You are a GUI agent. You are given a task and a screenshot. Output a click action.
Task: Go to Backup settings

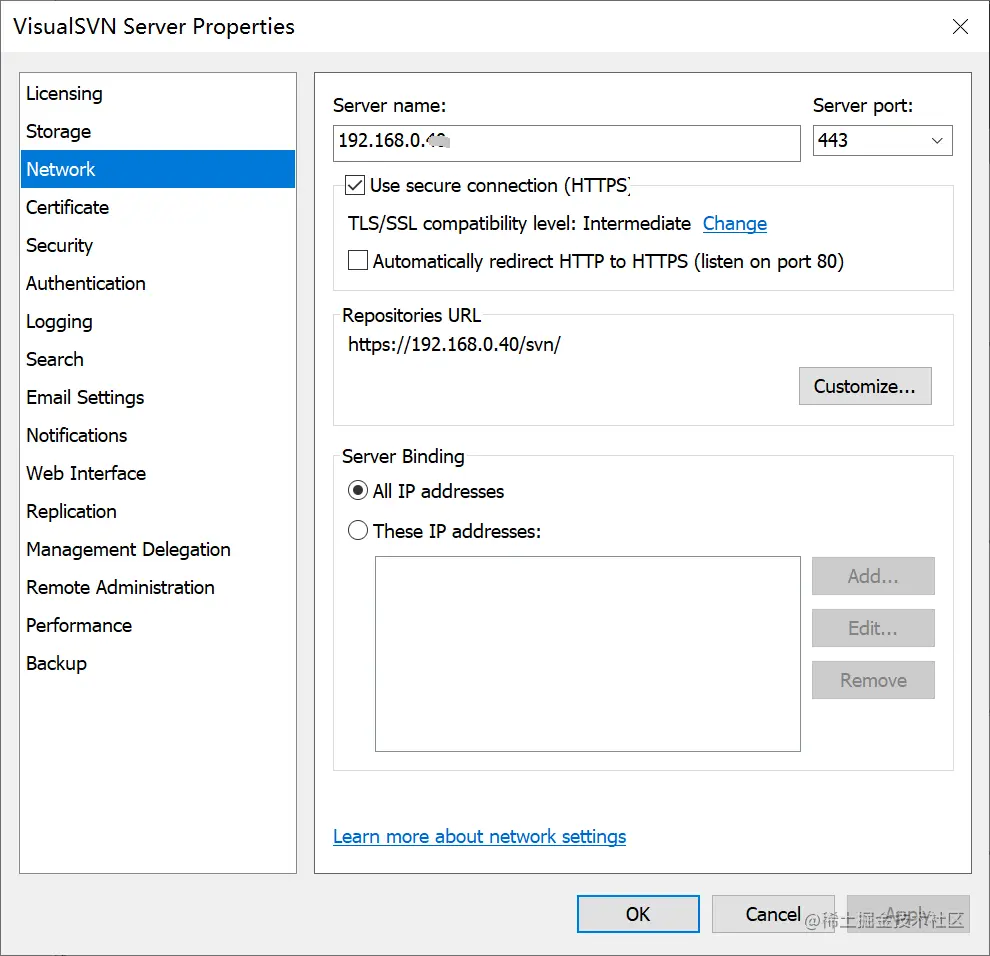158,663
